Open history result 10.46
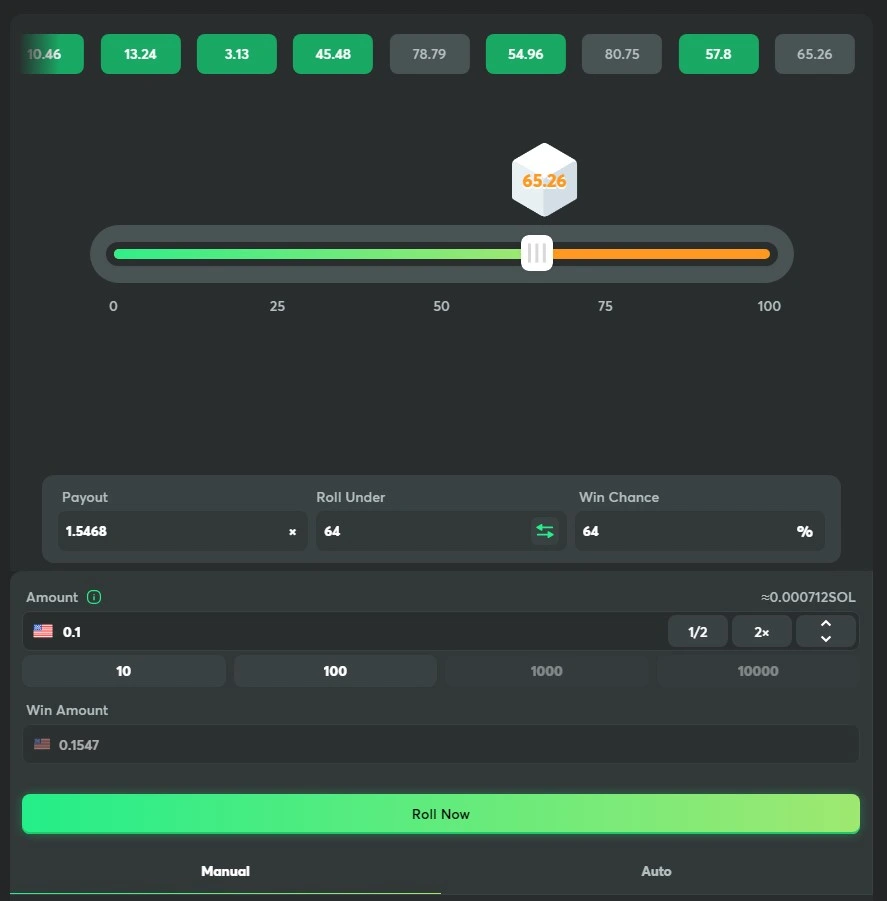 point(52,54)
